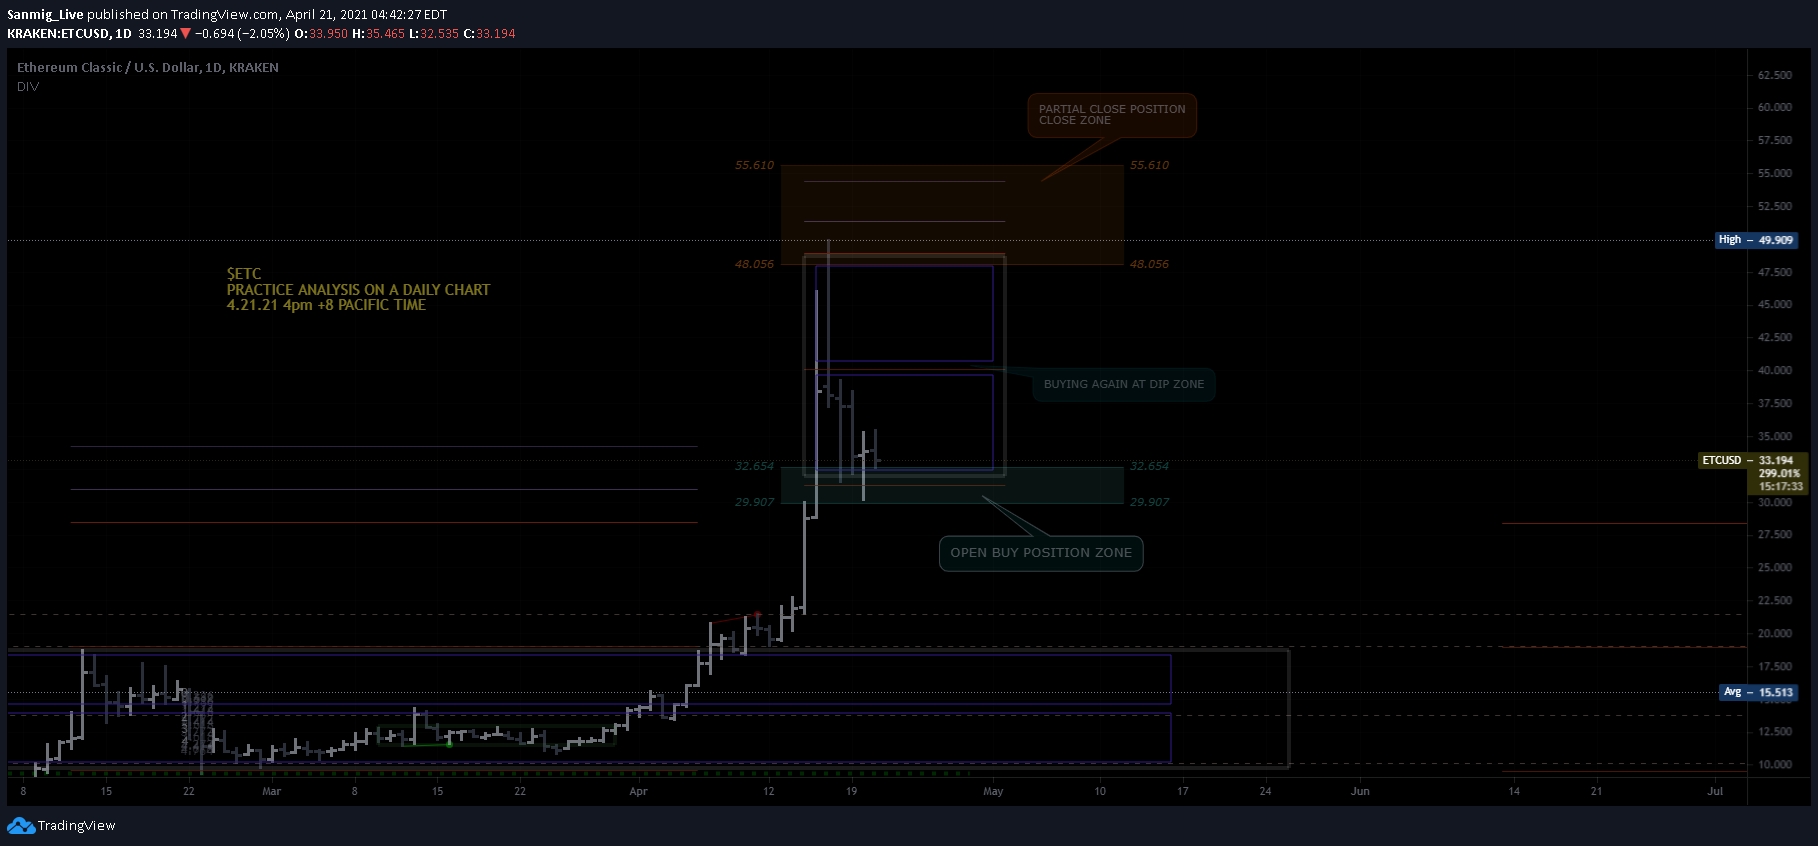Click the left 29.907 level label
Image resolution: width=1818 pixels, height=846 pixels.
[x=754, y=502]
